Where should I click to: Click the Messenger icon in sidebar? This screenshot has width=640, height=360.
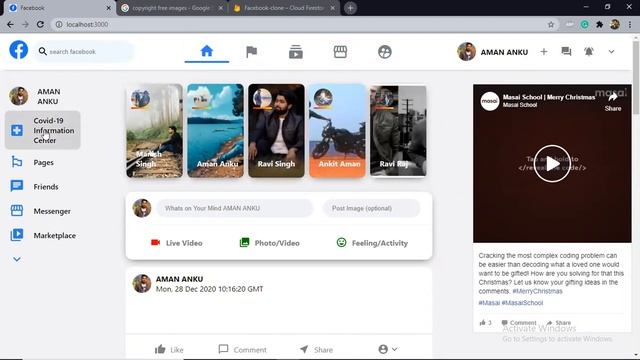(x=17, y=211)
